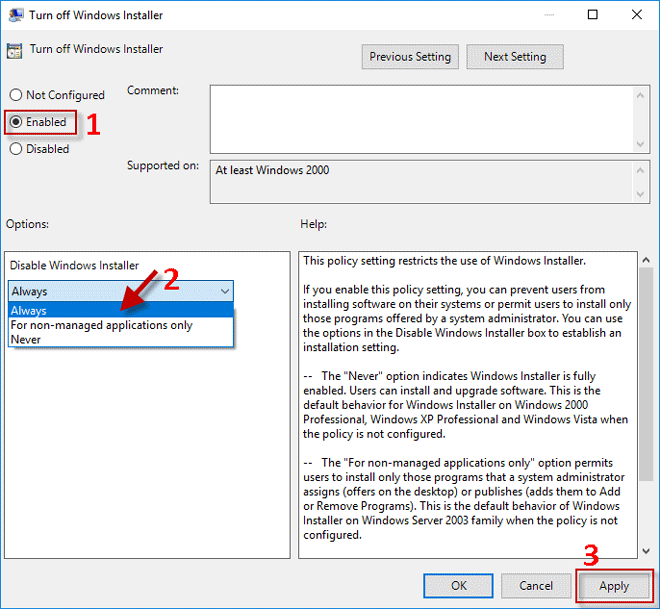The image size is (660, 609).
Task: Click the 'Disable Windows Installer' option label
Action: 74,266
